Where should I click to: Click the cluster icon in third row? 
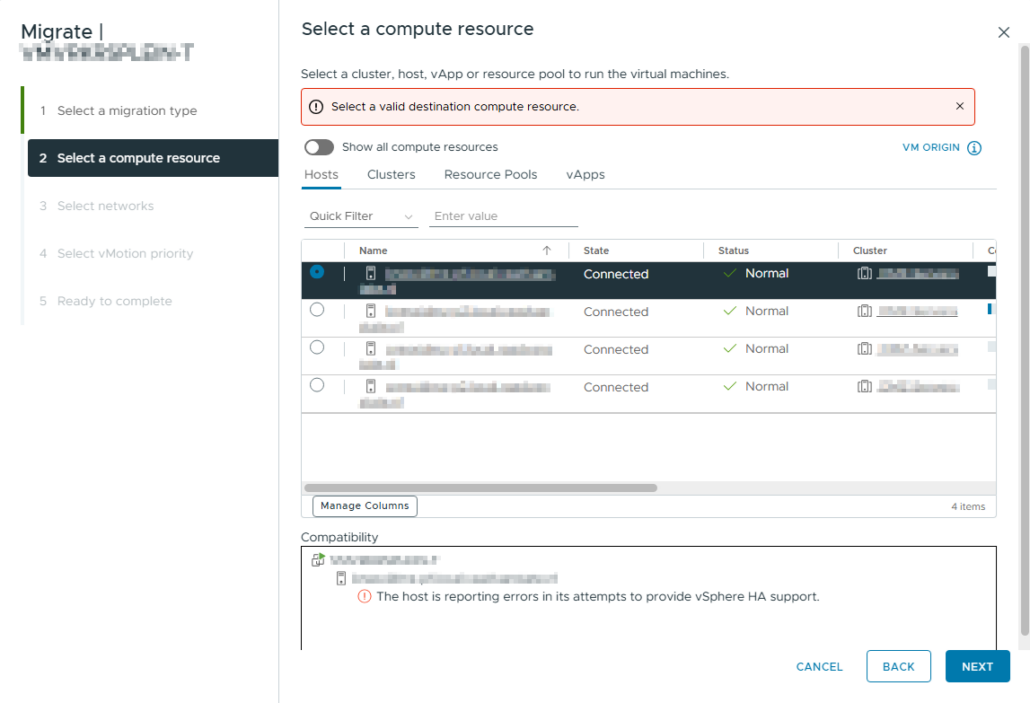coord(864,349)
